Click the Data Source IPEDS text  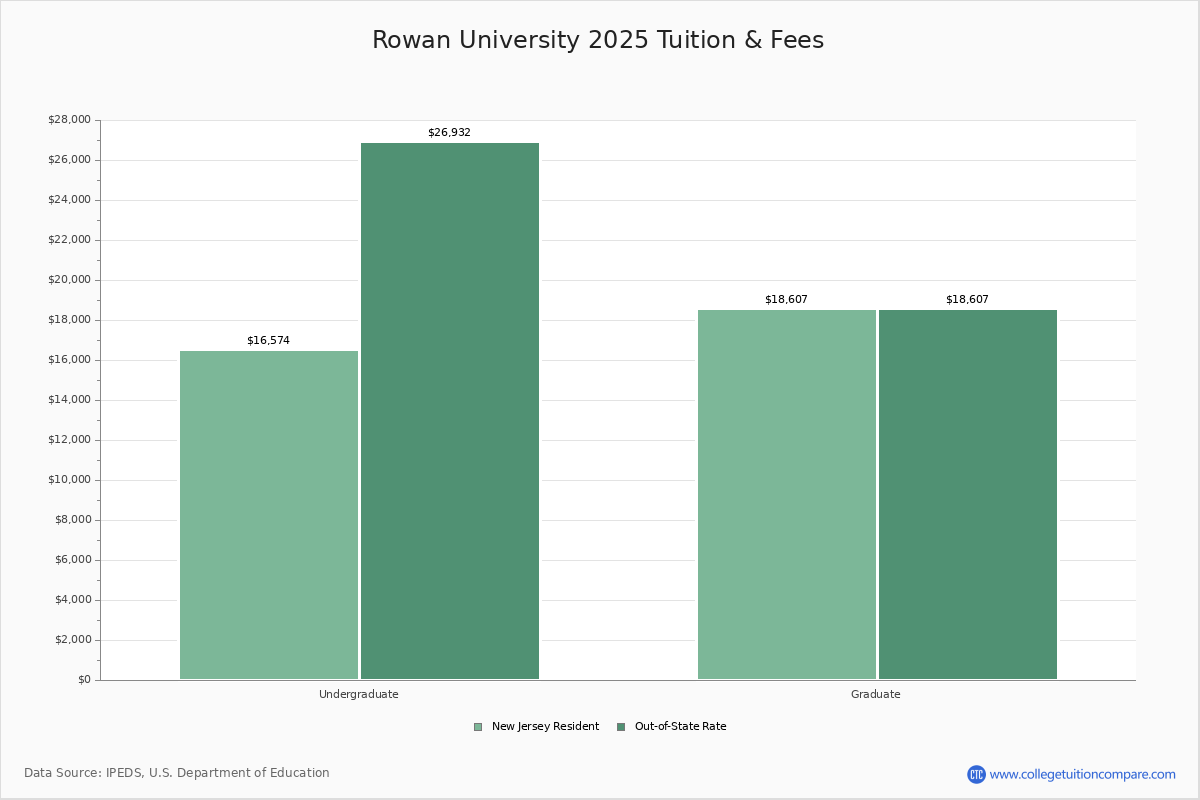tap(177, 773)
